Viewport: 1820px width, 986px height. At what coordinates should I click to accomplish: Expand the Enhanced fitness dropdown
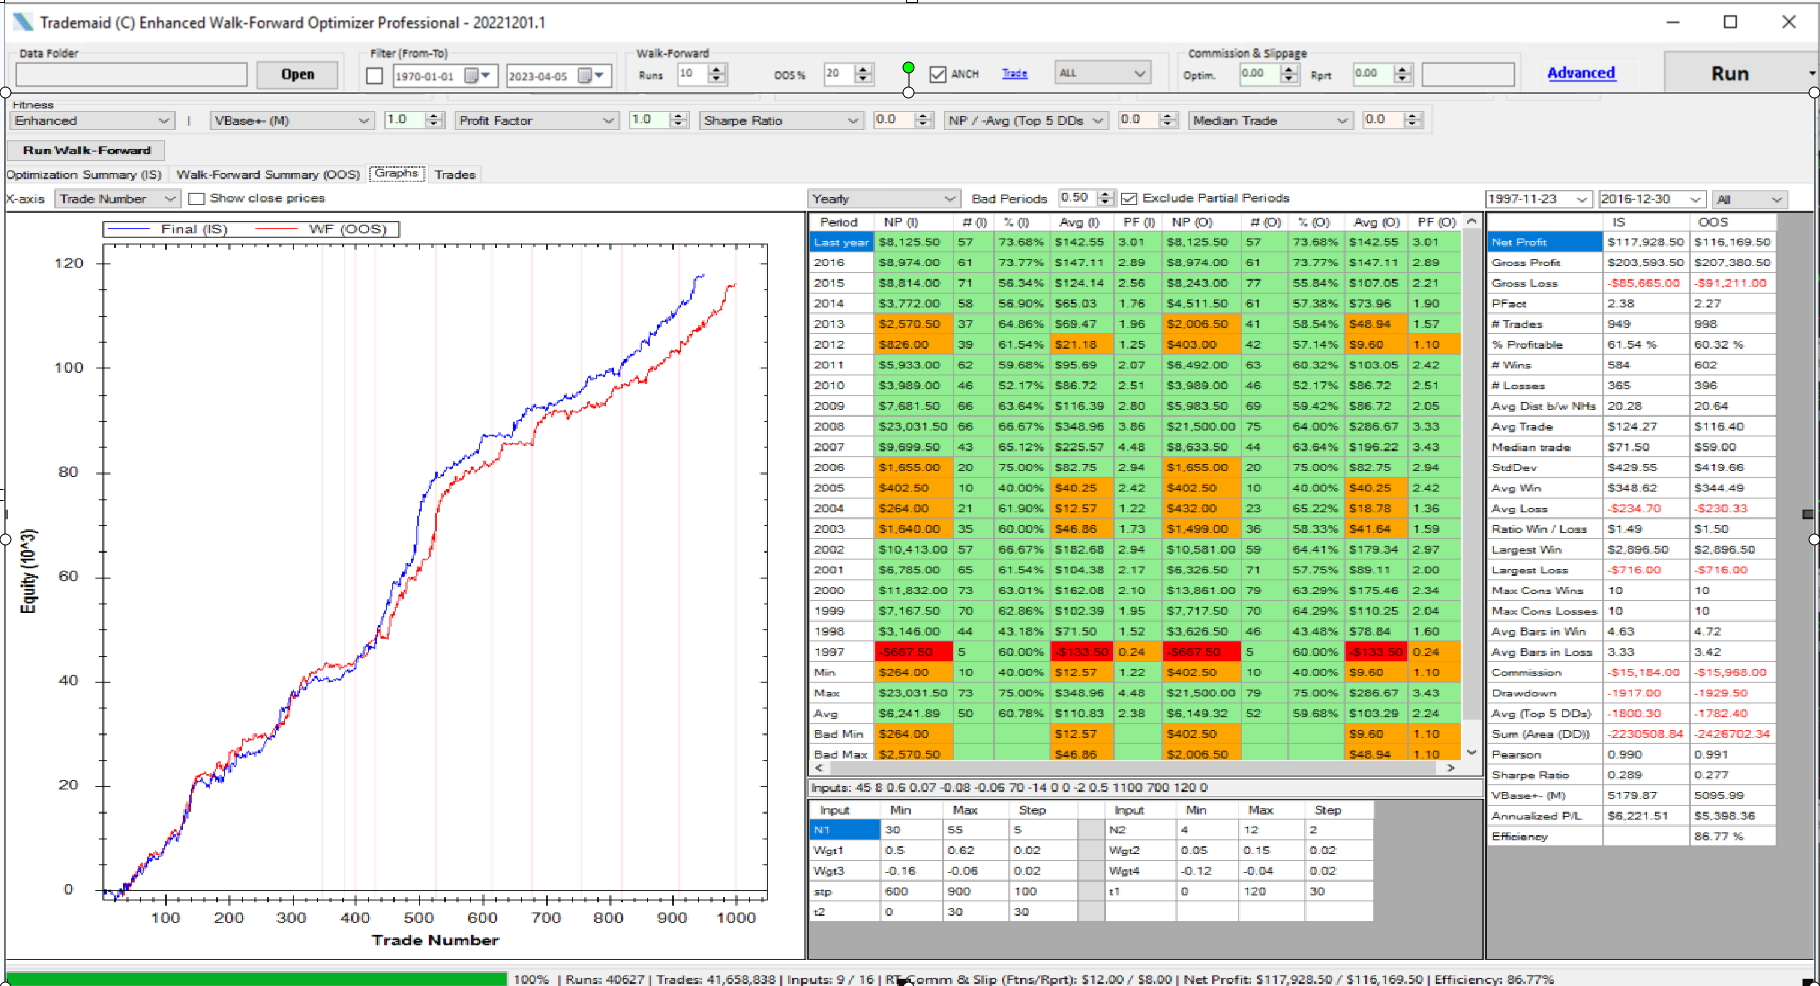(163, 121)
